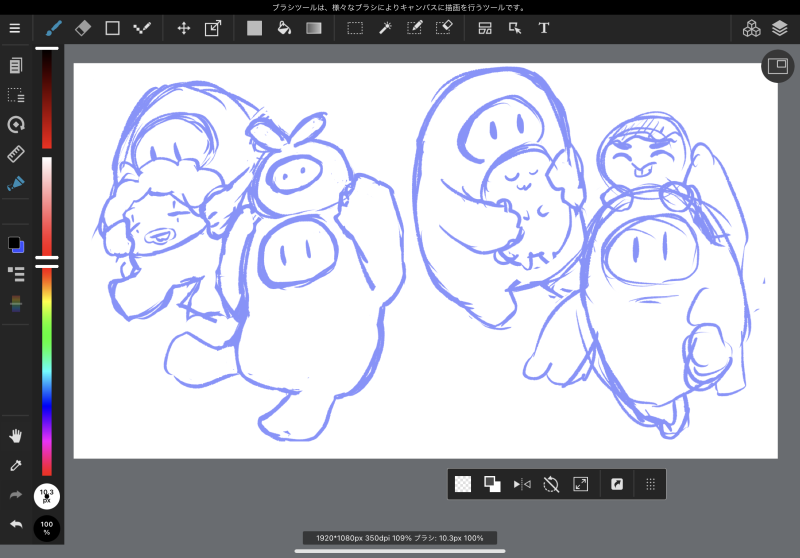The width and height of the screenshot is (800, 558).
Task: Select the Hand pan tool
Action: pos(16,436)
